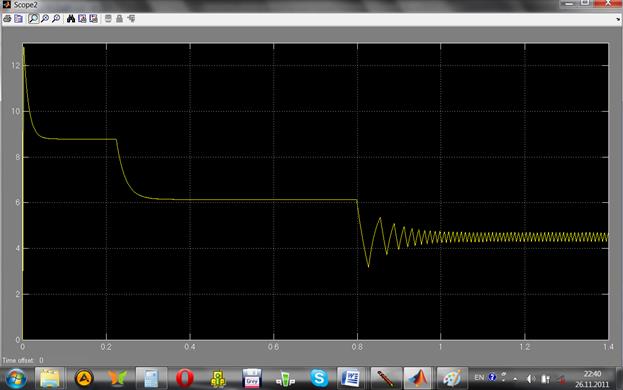Click Save current axes settings icon

pos(82,19)
